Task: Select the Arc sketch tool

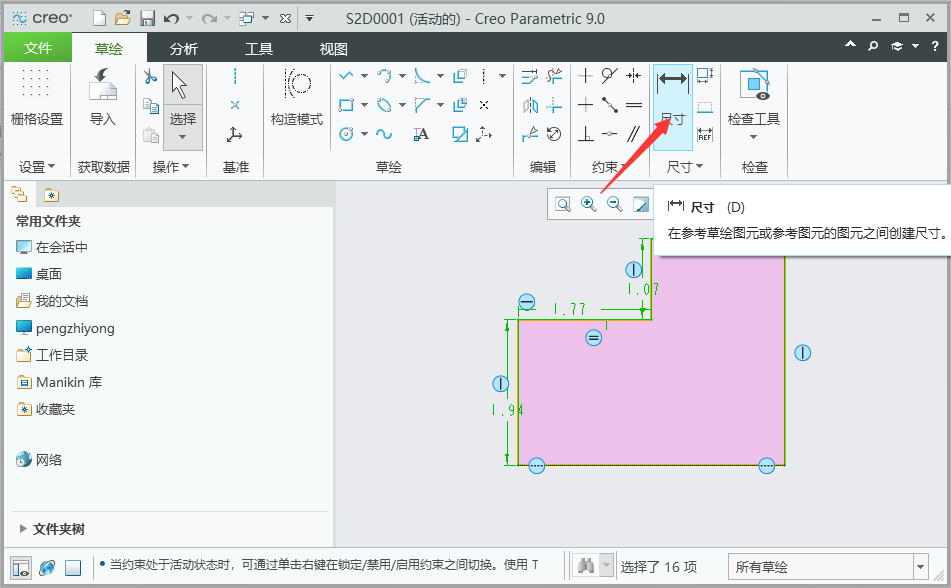Action: [x=384, y=76]
